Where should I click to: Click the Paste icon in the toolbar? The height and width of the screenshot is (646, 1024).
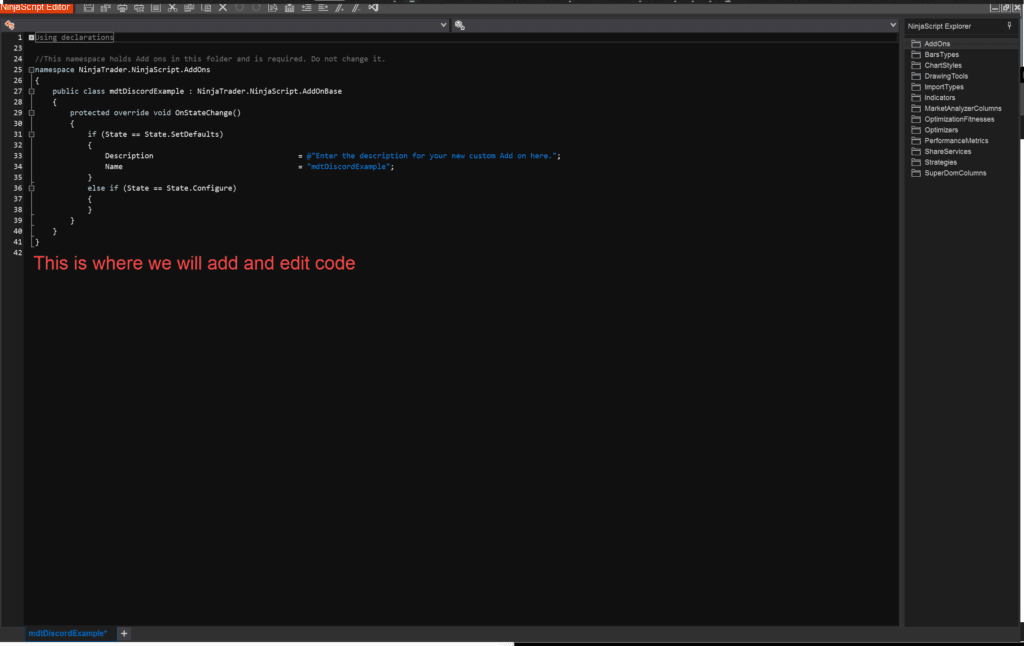tap(206, 8)
